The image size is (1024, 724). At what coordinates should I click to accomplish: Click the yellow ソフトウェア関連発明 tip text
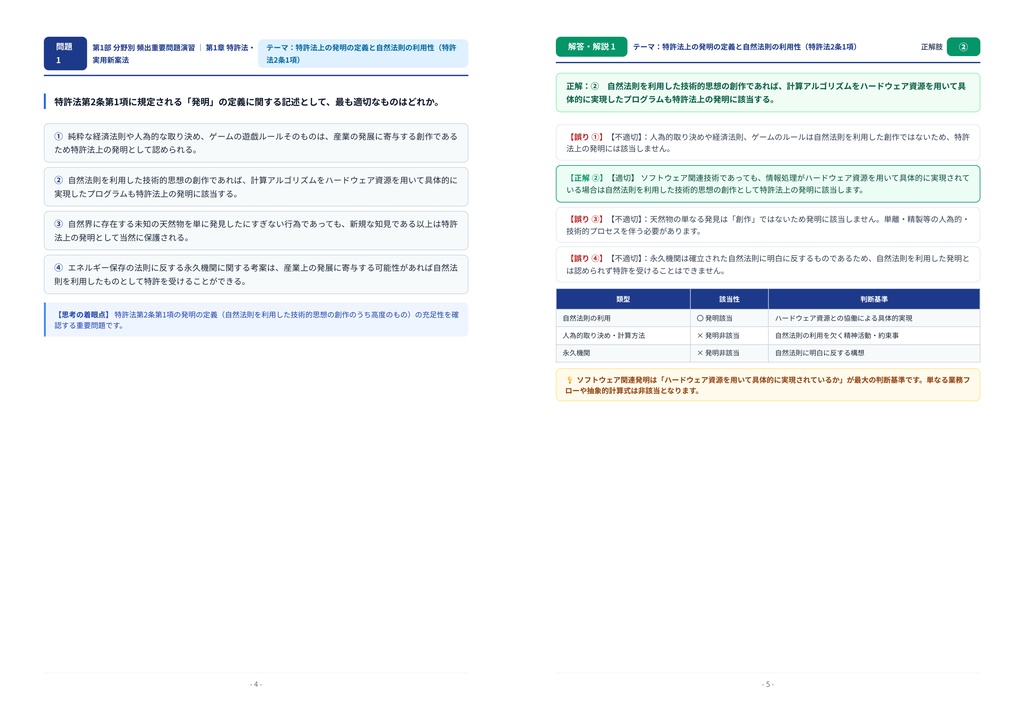click(x=768, y=385)
